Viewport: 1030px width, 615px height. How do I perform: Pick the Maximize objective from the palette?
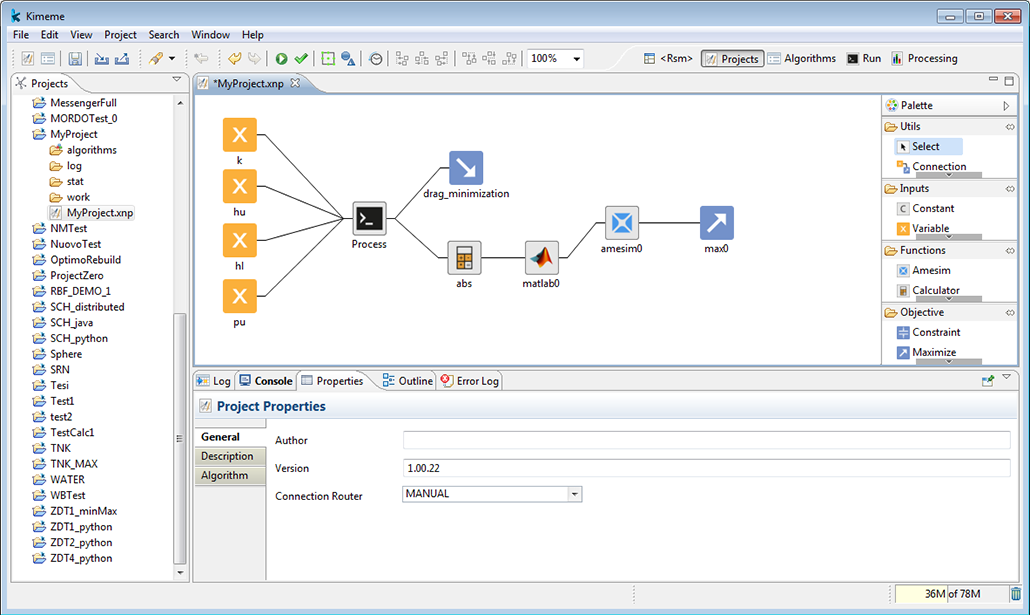(x=926, y=352)
